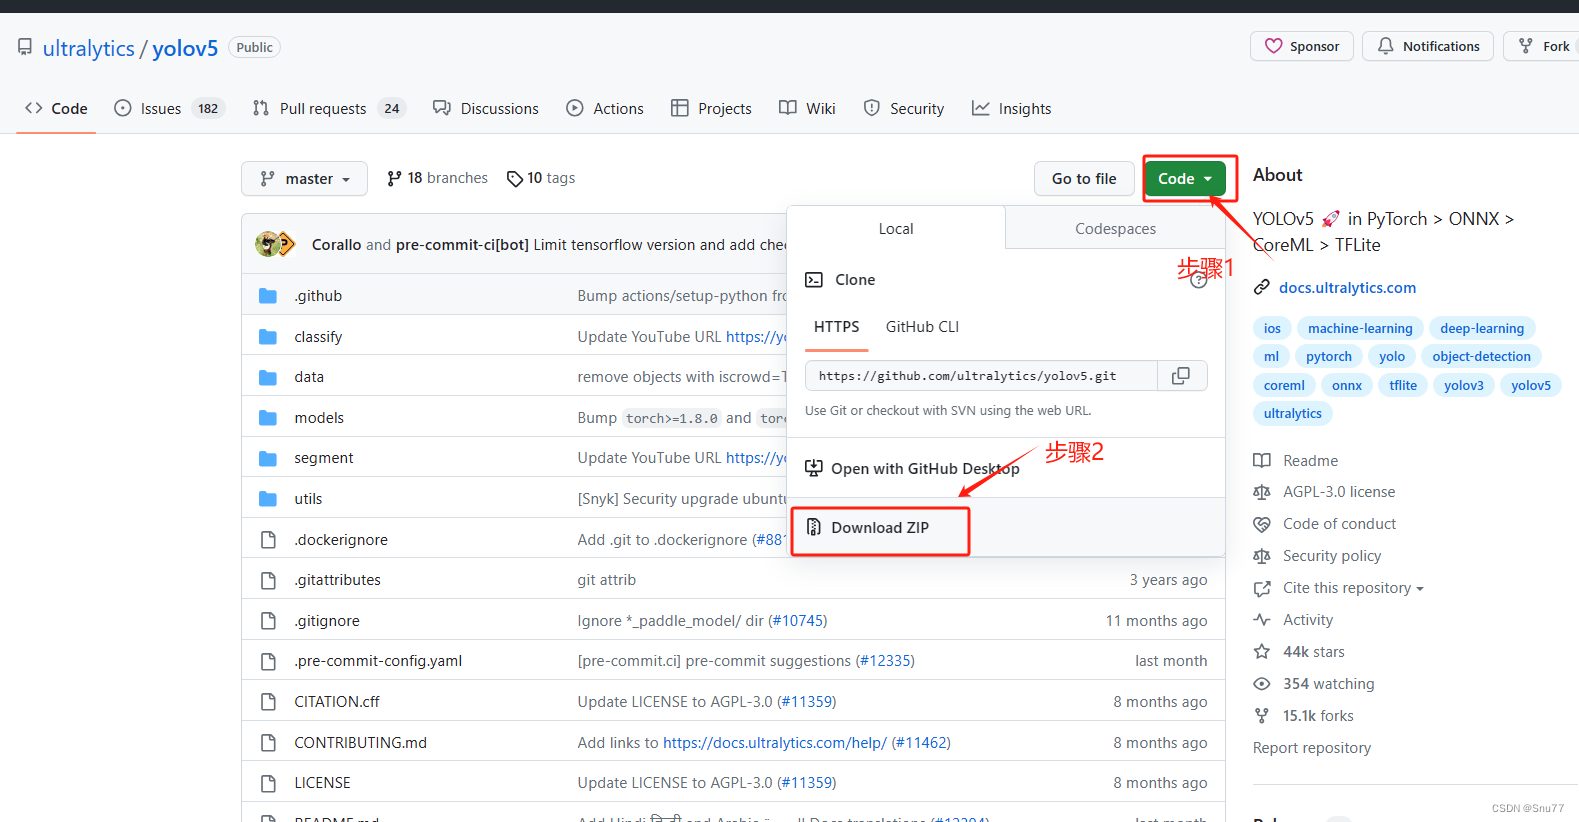Open the .pre-commit-config.yaml file
Image resolution: width=1579 pixels, height=822 pixels.
(378, 661)
